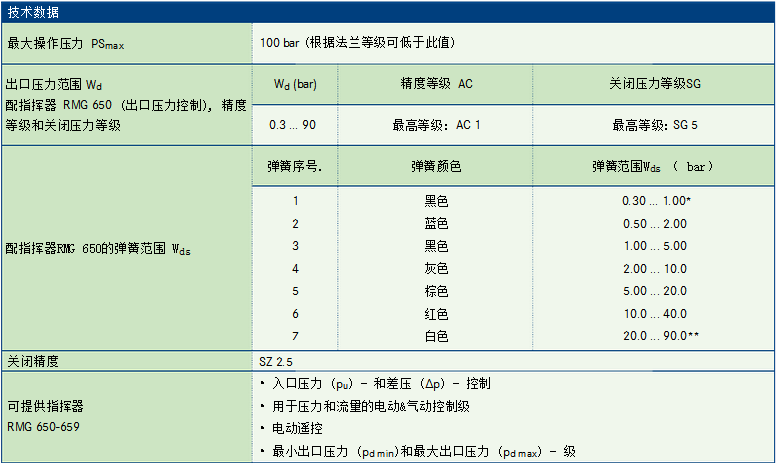The image size is (776, 463).
Task: Click spring number 2
Action: pos(295,224)
